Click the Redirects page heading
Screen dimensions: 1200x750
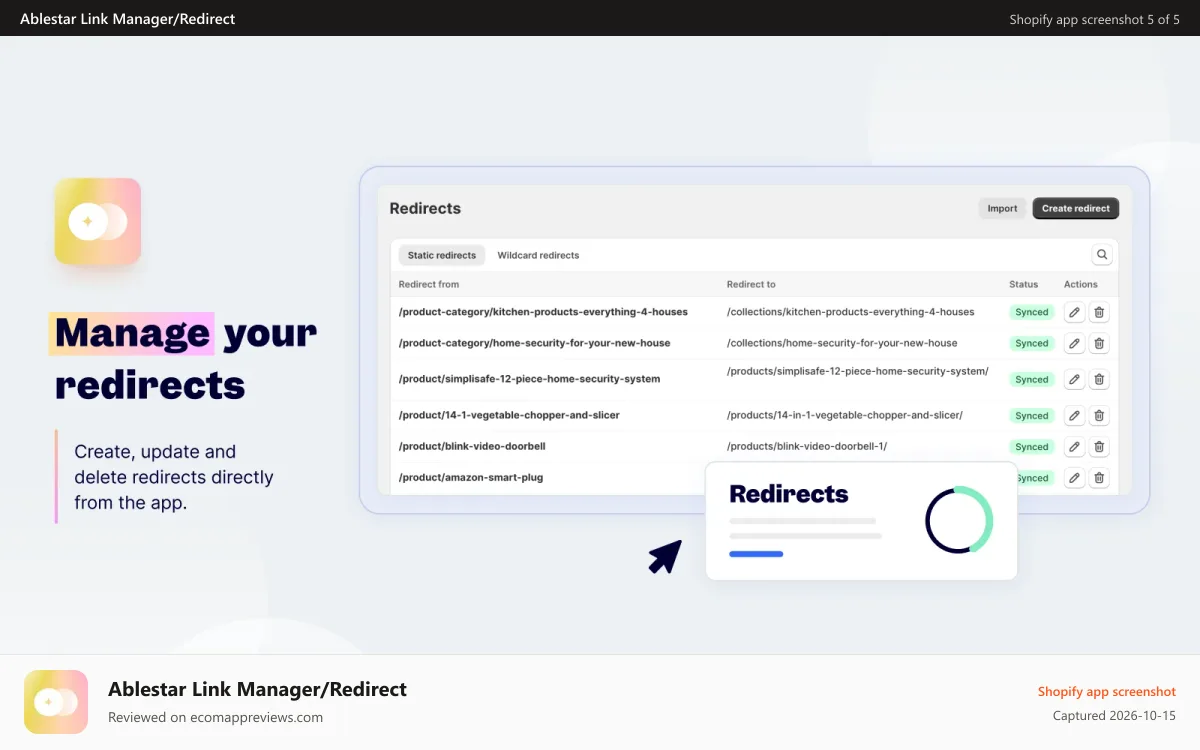coord(425,208)
